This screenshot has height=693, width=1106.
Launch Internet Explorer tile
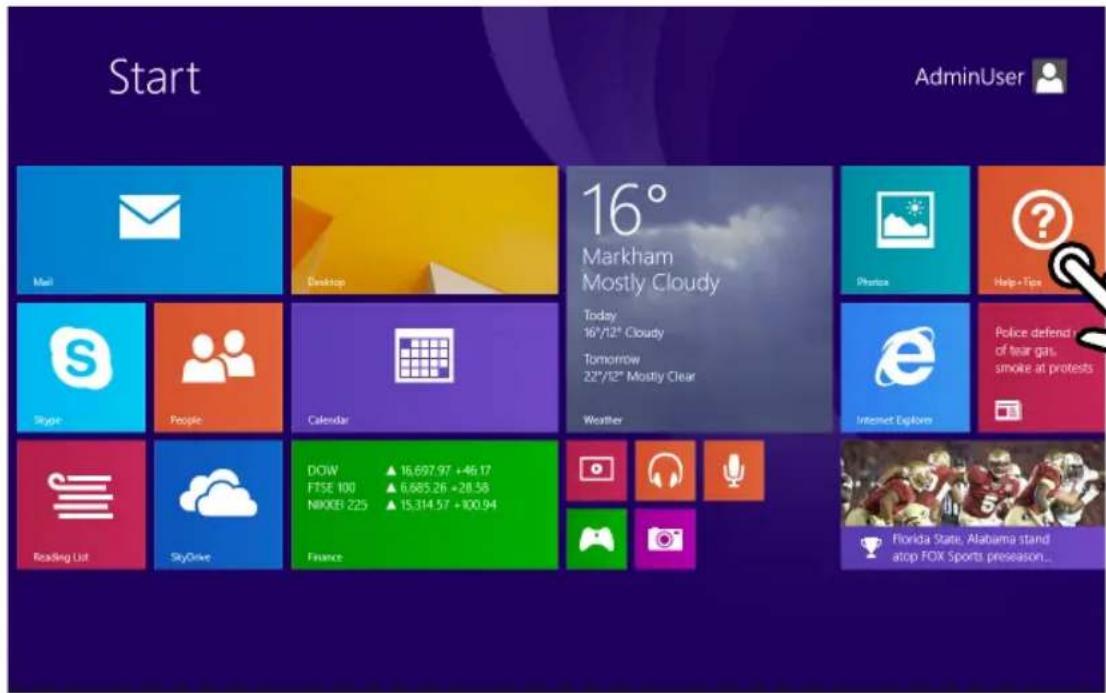(905, 368)
